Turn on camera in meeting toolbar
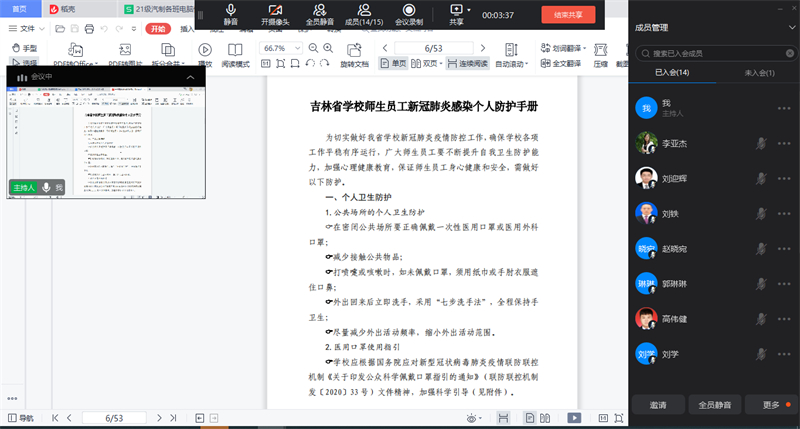Viewport: 800px width, 429px height. pos(274,14)
